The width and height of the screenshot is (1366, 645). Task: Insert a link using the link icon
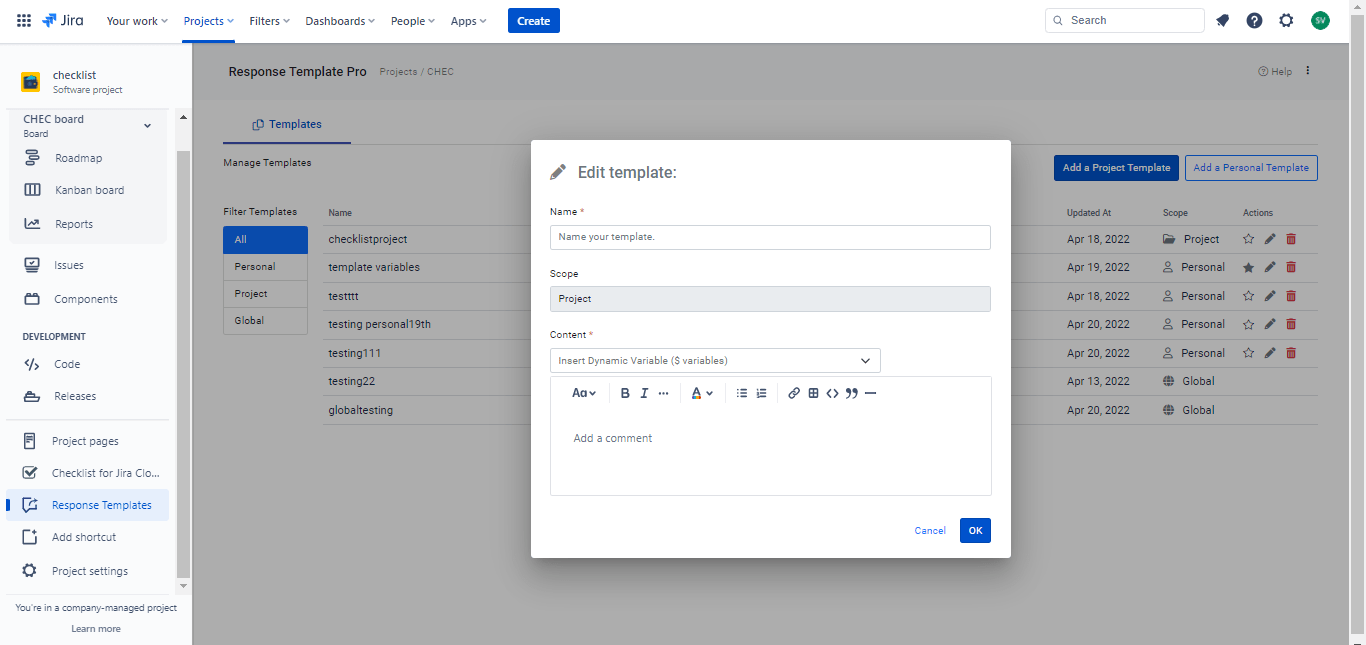[x=794, y=392]
